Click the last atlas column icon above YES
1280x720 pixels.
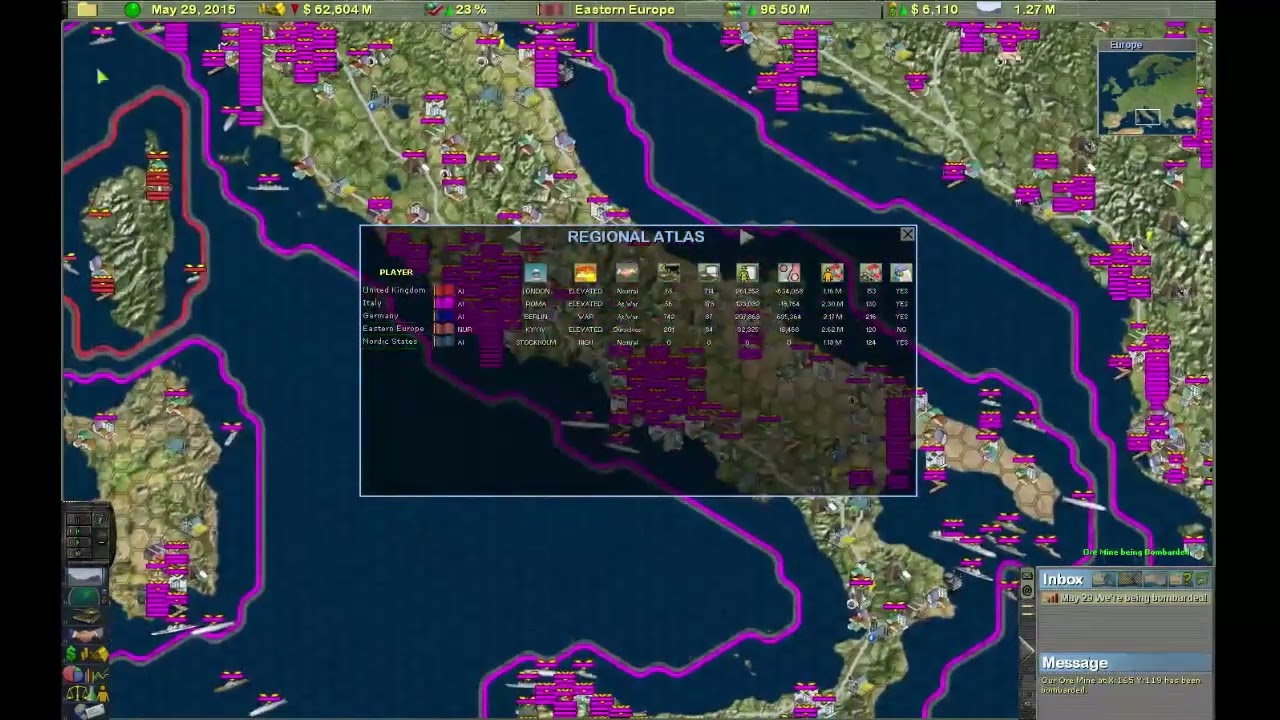coord(901,273)
